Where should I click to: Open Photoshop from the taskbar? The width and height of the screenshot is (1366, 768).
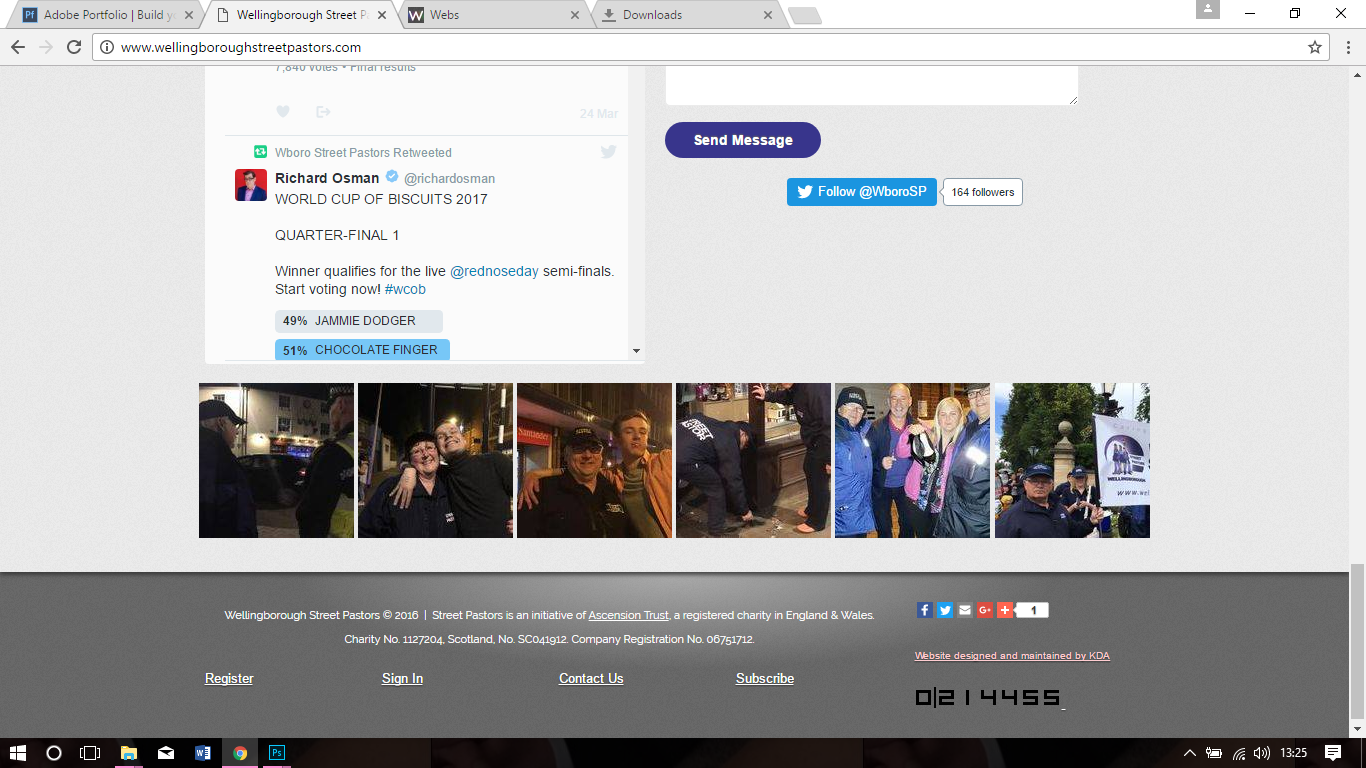[x=277, y=753]
